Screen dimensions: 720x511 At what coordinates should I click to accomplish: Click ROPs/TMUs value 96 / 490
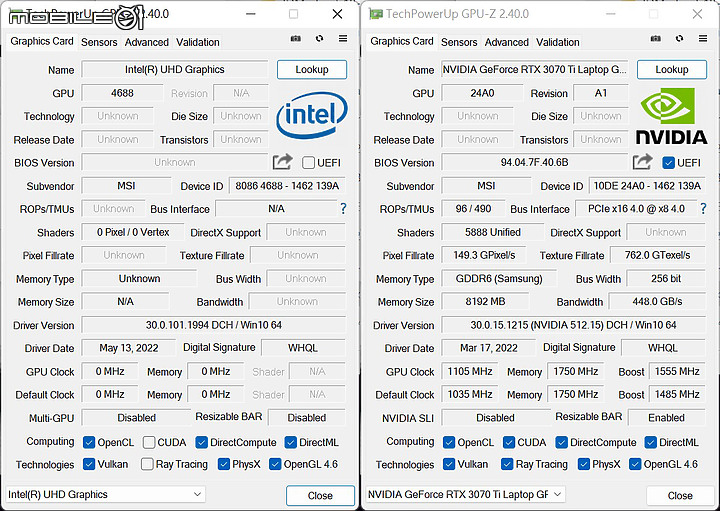(473, 209)
